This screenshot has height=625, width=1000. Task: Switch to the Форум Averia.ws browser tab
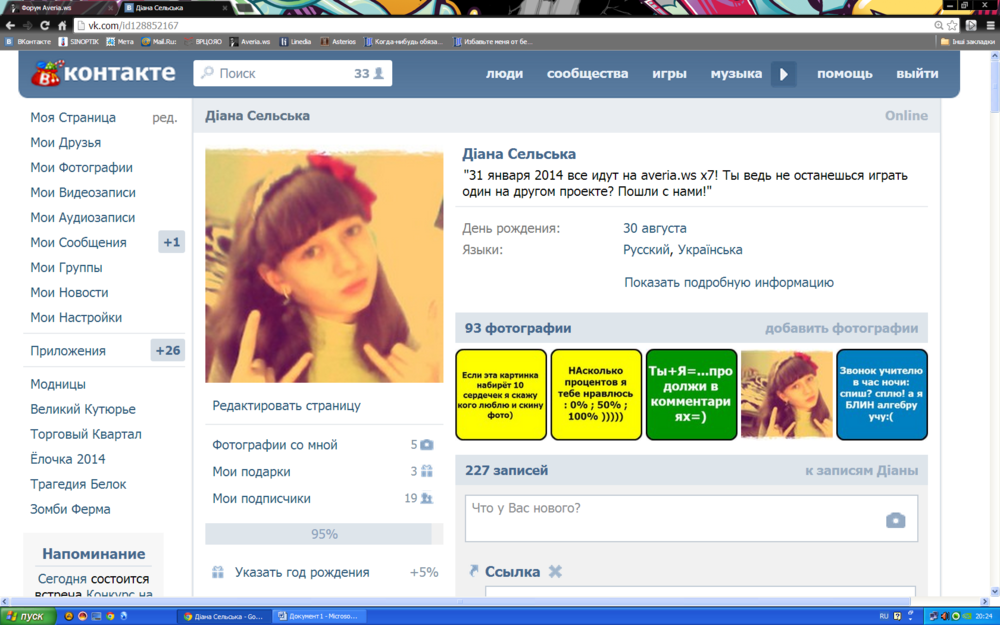pyautogui.click(x=45, y=6)
